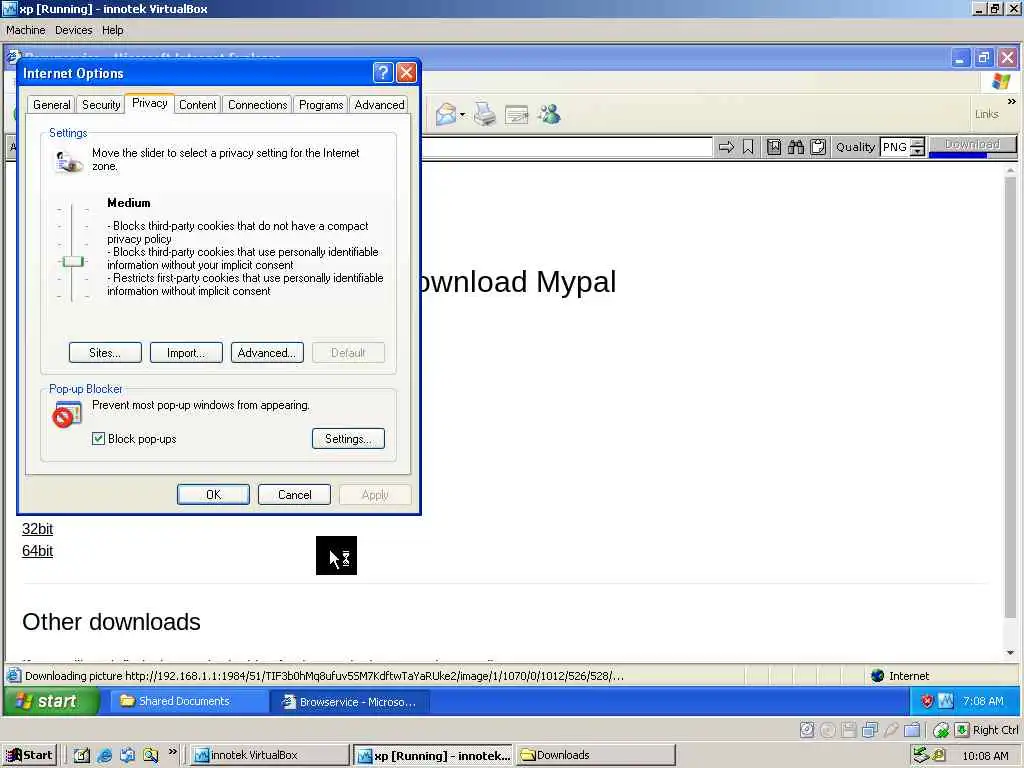
Task: Click the privacy level slider handle
Action: [x=72, y=262]
